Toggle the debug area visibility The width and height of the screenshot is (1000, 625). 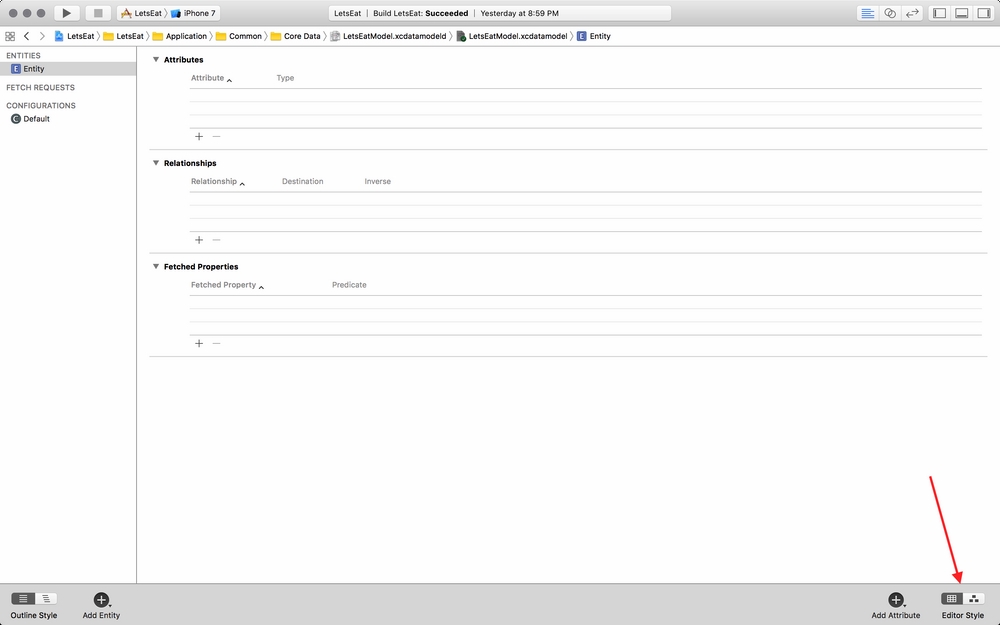click(961, 13)
